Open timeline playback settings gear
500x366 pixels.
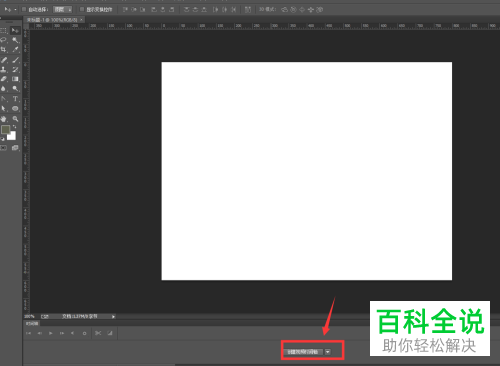click(x=84, y=333)
